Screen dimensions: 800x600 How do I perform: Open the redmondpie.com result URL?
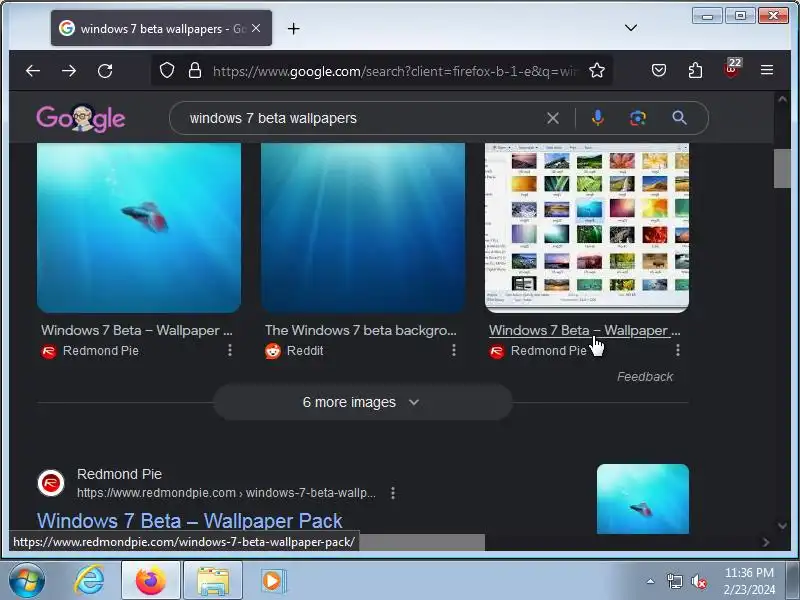tap(226, 493)
